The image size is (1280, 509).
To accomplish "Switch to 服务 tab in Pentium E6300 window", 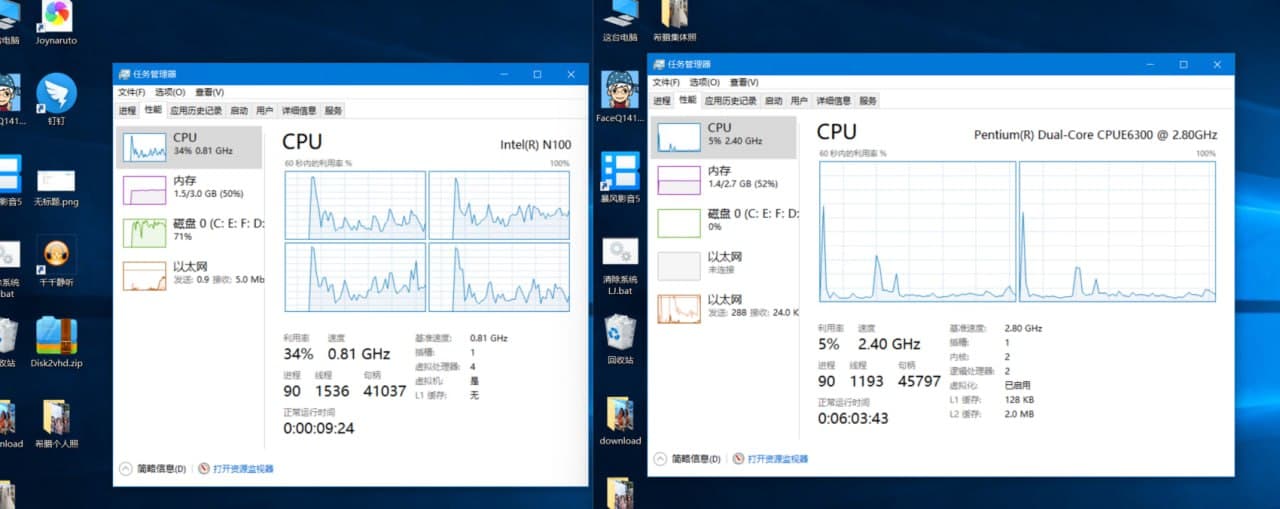I will [868, 100].
